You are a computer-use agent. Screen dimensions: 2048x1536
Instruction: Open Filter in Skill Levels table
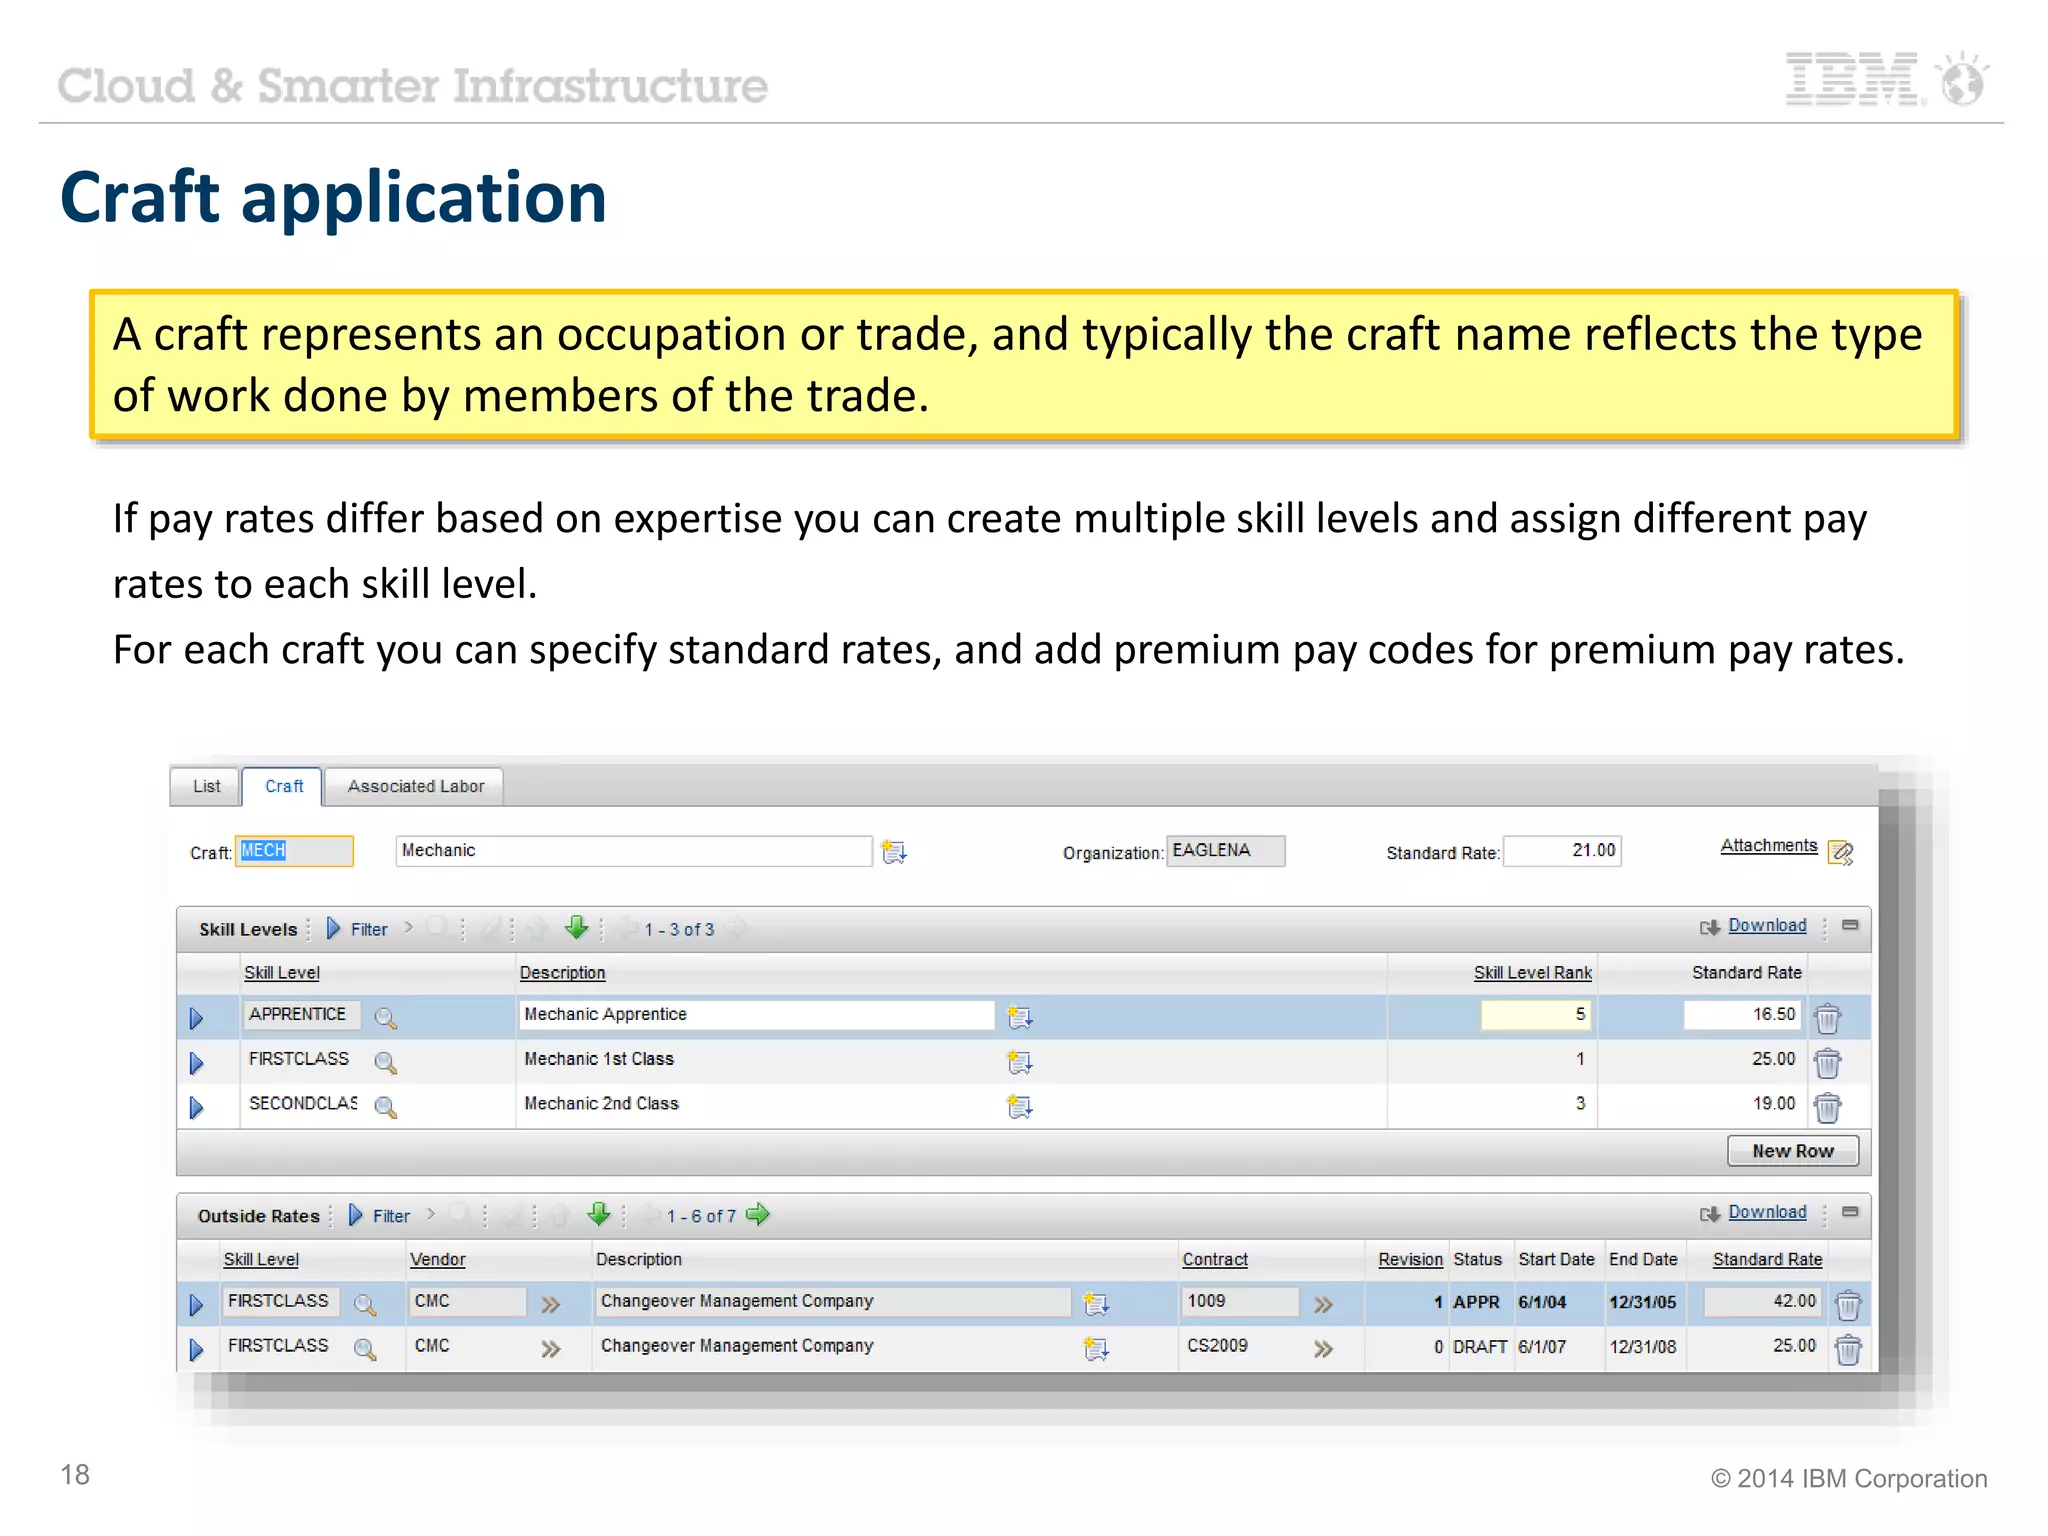point(368,929)
